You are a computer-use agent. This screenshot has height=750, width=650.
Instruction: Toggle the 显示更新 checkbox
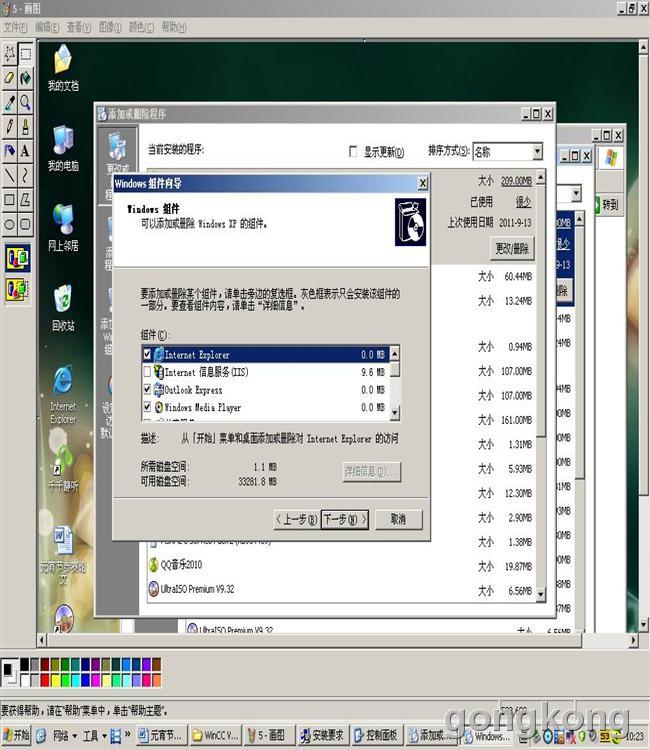[352, 152]
